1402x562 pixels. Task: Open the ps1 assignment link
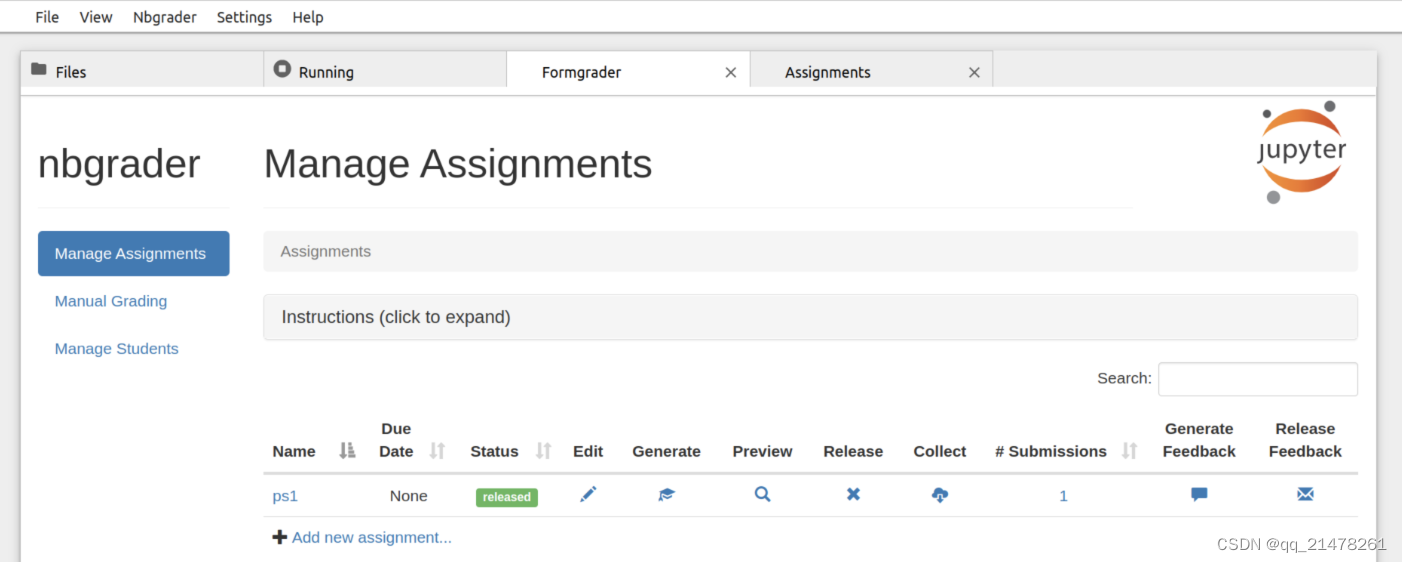click(285, 496)
